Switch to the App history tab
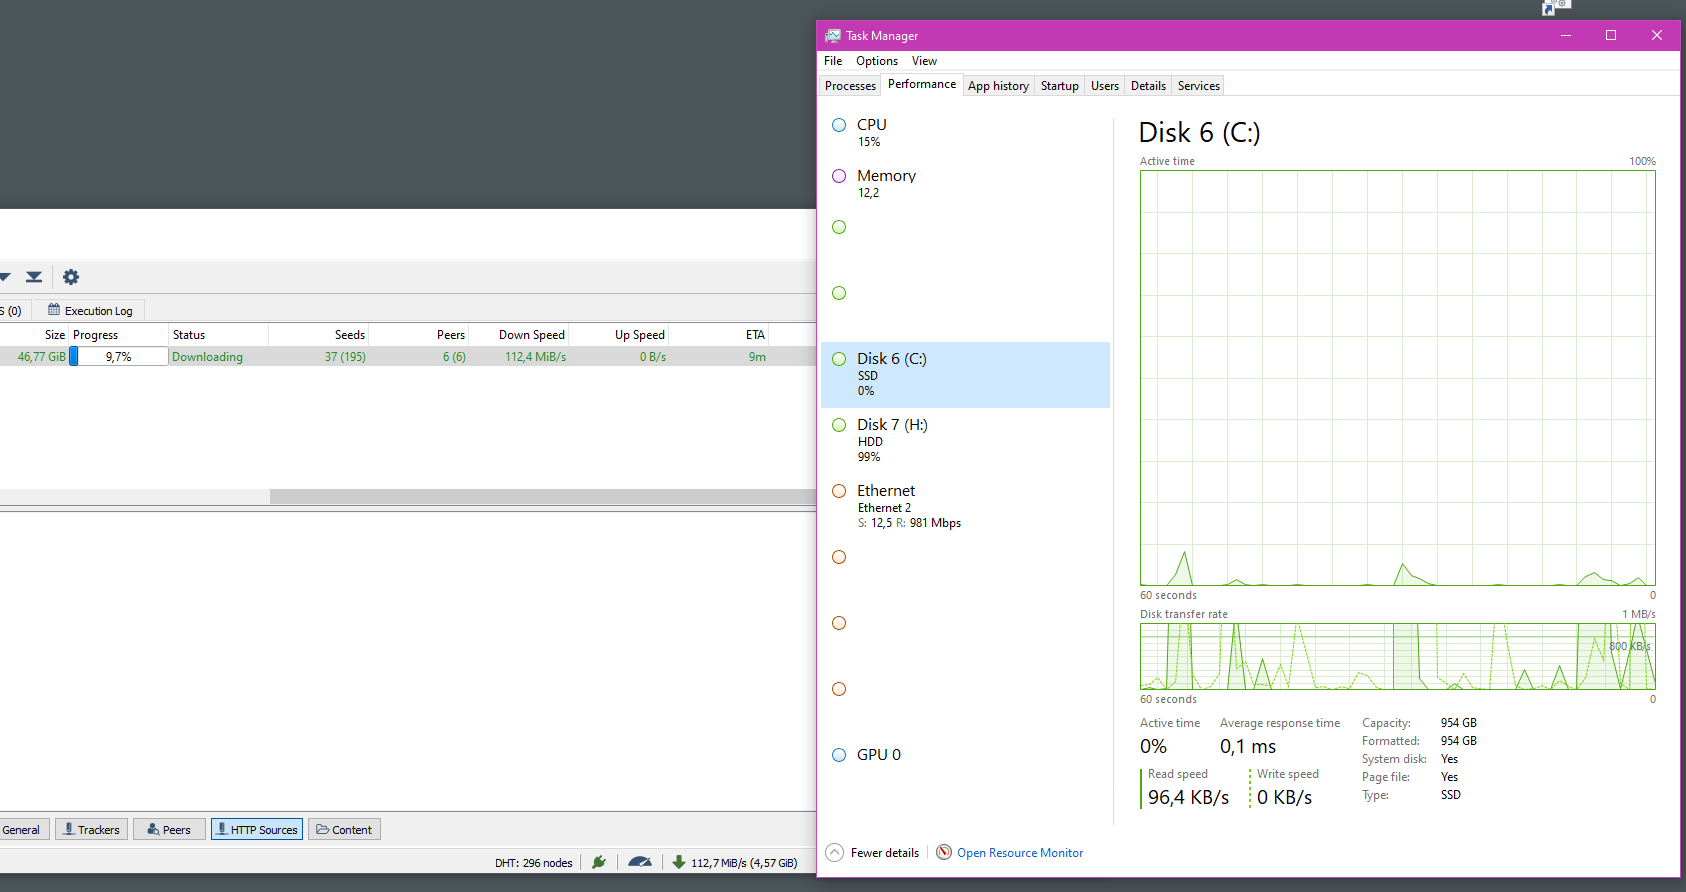This screenshot has height=892, width=1686. point(998,86)
